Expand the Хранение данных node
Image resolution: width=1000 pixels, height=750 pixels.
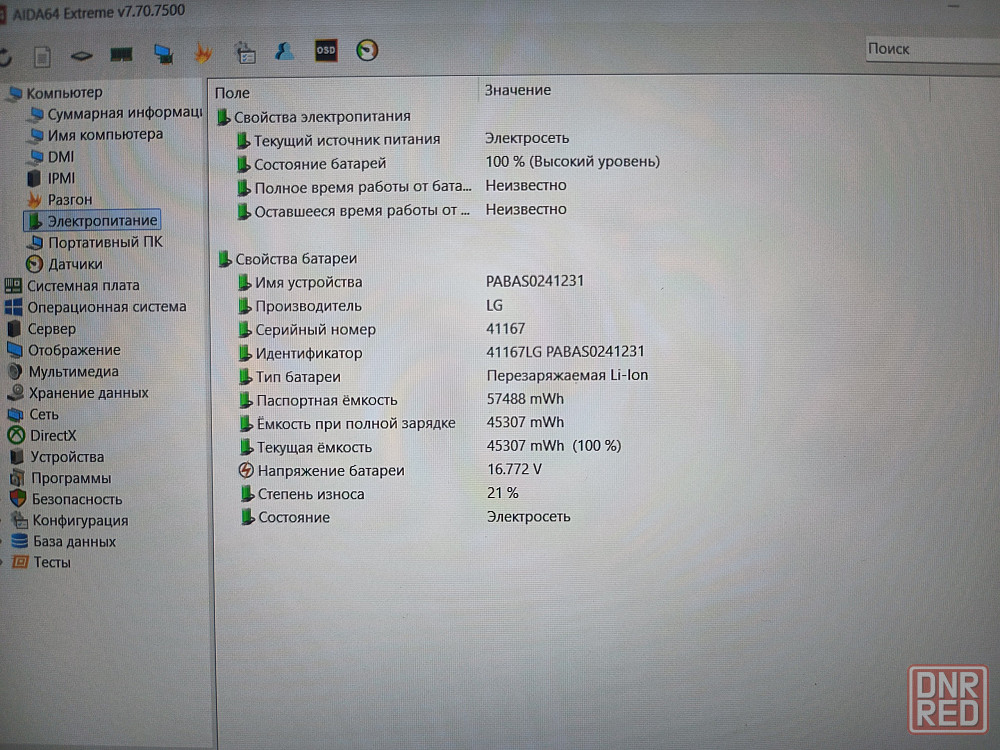tap(88, 393)
